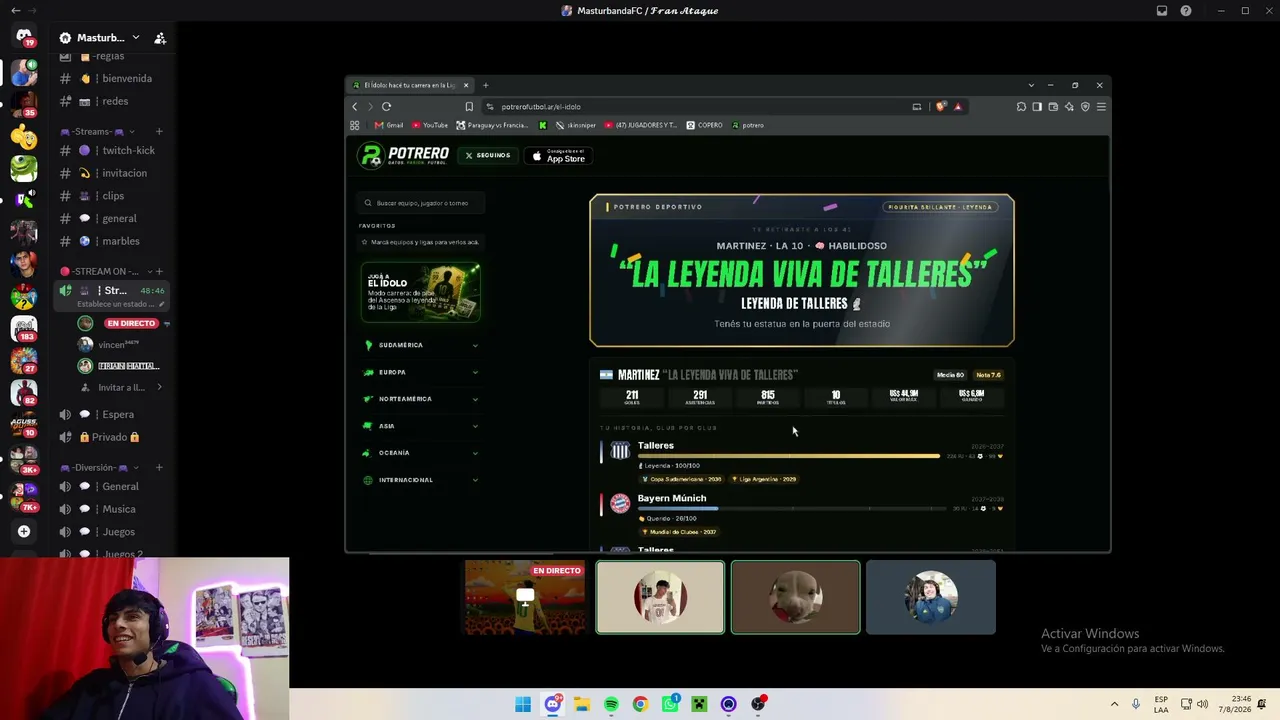The height and width of the screenshot is (720, 1280).
Task: Open the Paraguay vs Francia bookmark
Action: click(x=492, y=125)
